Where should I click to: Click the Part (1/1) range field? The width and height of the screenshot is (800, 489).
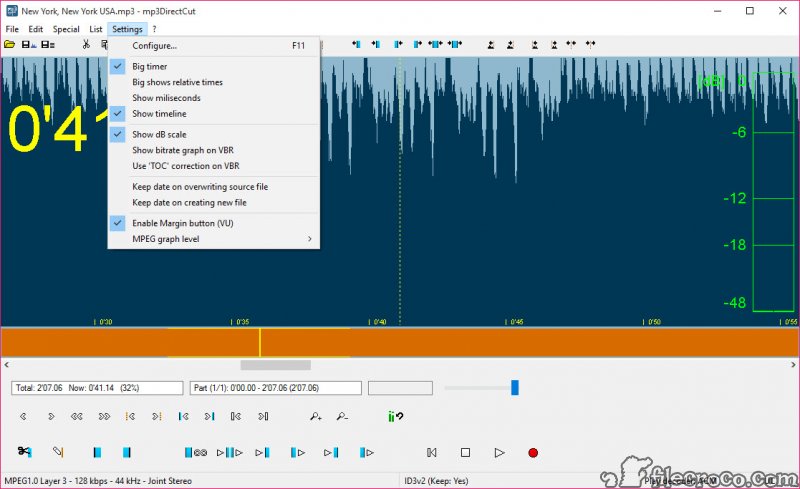(276, 388)
